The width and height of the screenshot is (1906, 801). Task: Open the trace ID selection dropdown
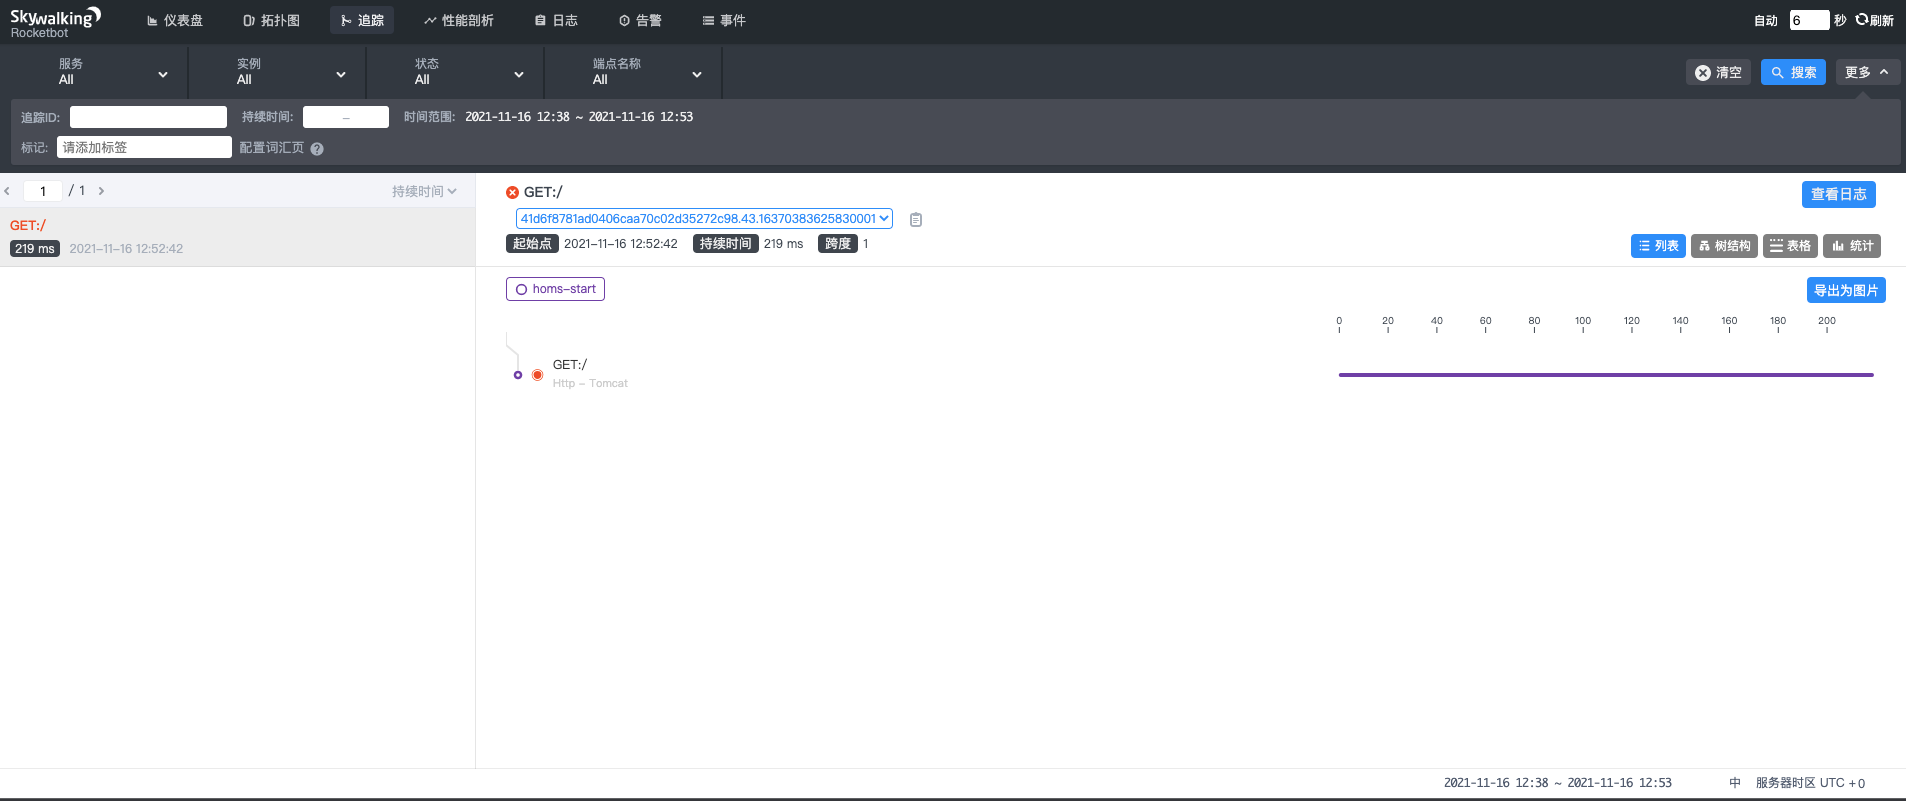coord(704,219)
